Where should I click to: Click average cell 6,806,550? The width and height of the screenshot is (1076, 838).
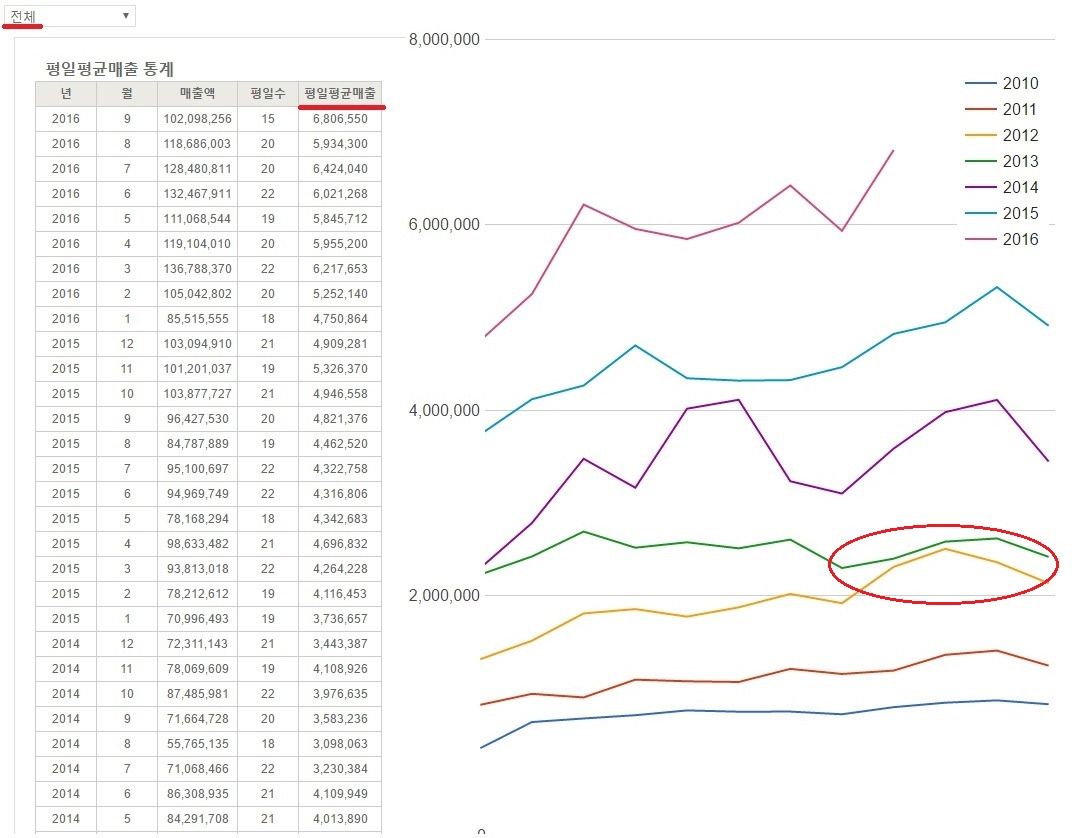pyautogui.click(x=340, y=119)
